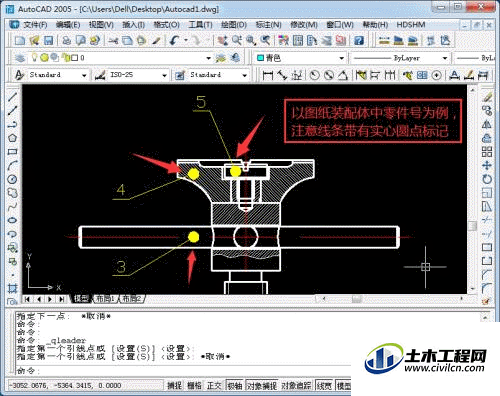Select the Circle tool in the draw toolbar

pyautogui.click(x=12, y=179)
